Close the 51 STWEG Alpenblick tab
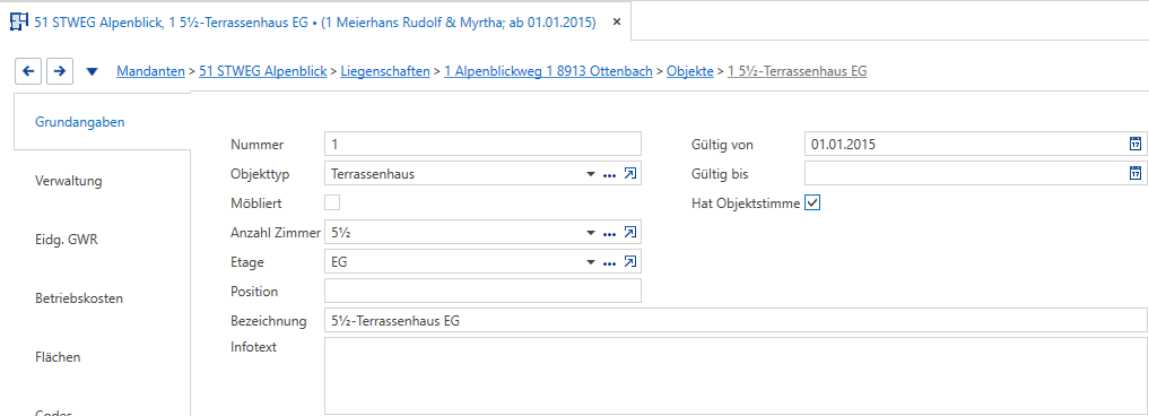 coord(616,23)
